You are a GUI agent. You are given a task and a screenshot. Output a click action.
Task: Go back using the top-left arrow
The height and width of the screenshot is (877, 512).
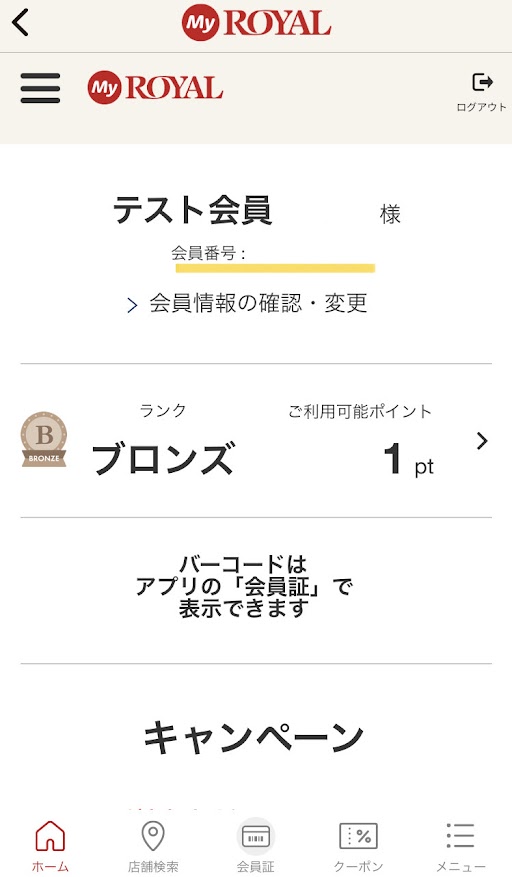coord(20,23)
